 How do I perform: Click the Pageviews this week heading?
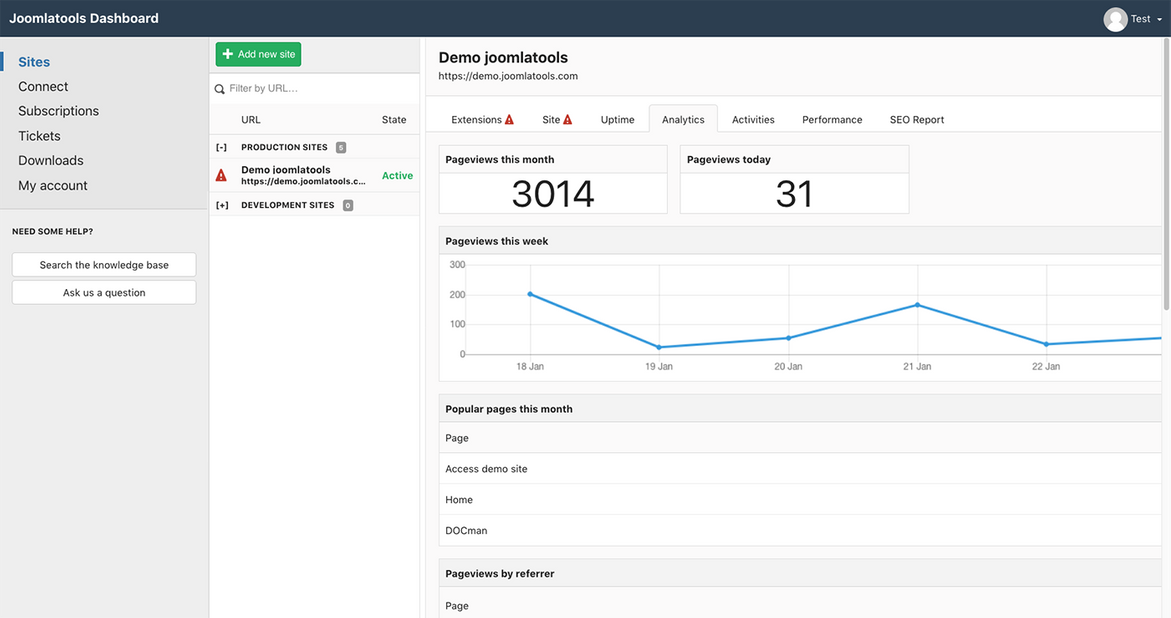tap(497, 241)
